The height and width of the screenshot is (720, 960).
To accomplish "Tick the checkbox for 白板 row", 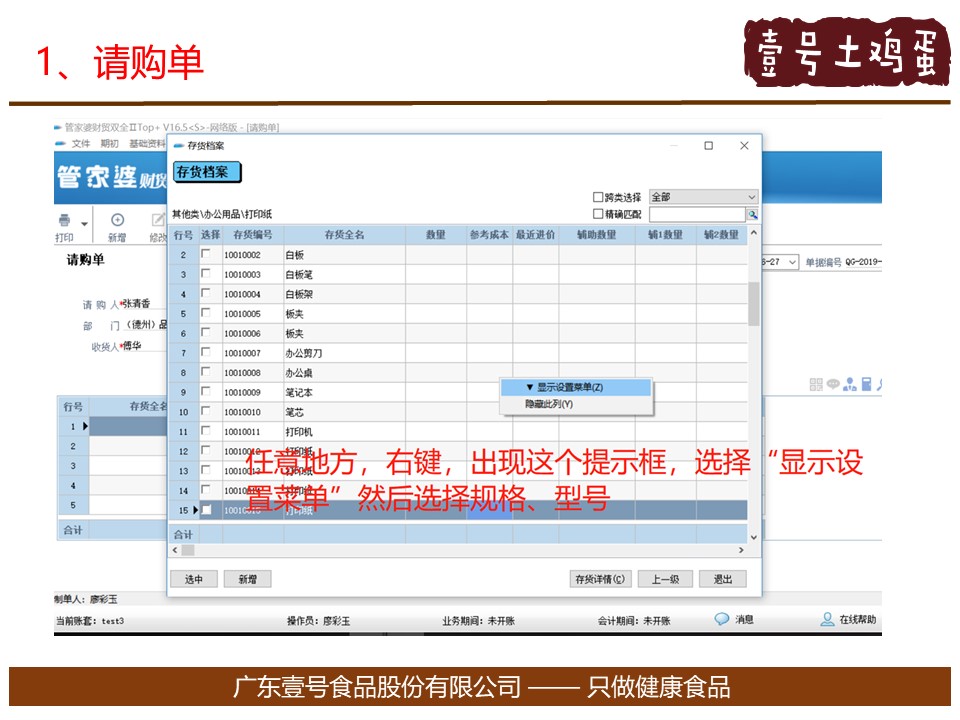I will 206,255.
